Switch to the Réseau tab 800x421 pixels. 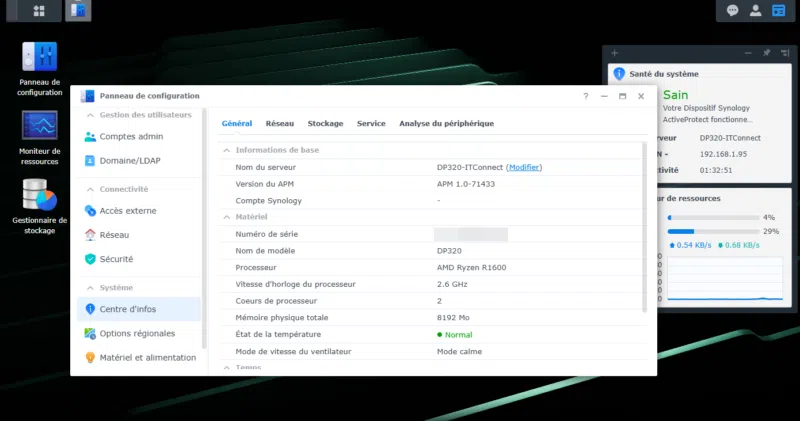point(280,123)
